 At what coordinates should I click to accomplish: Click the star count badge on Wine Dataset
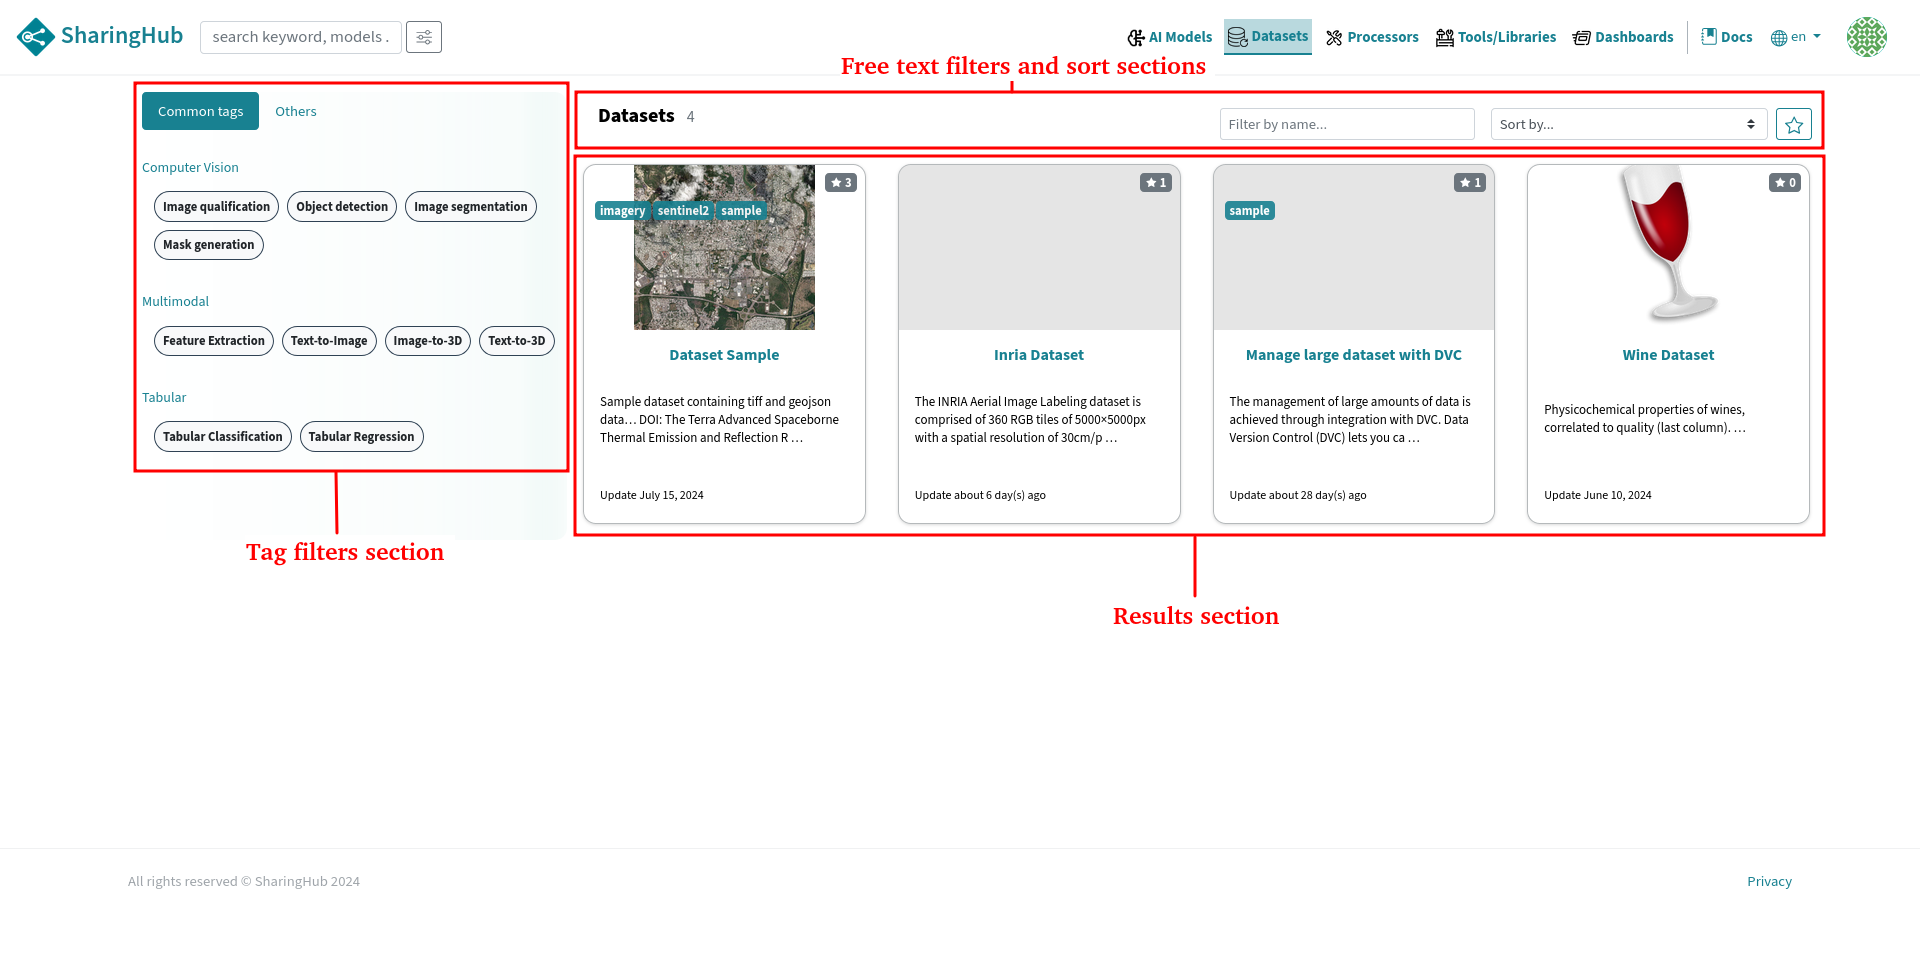(1784, 183)
